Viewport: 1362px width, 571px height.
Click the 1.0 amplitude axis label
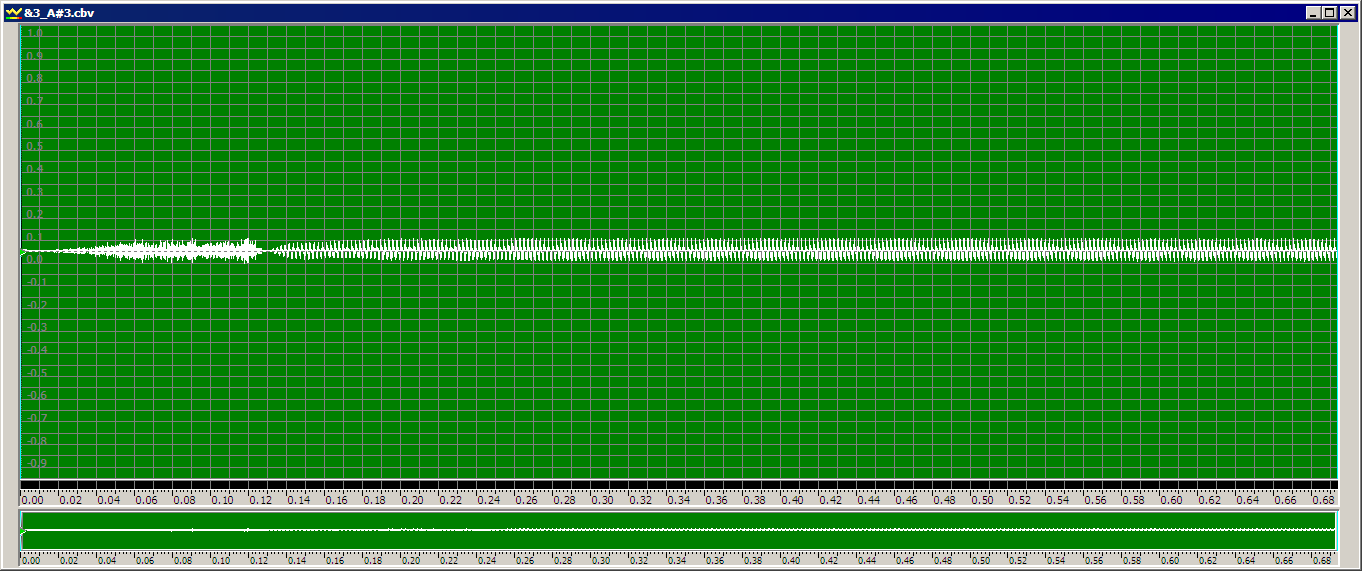34,33
